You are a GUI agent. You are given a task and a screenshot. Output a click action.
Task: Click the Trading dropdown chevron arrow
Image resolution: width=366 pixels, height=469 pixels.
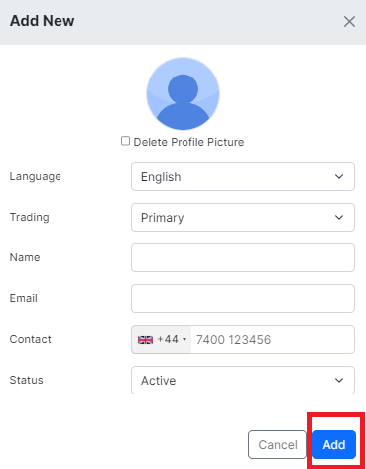(339, 217)
